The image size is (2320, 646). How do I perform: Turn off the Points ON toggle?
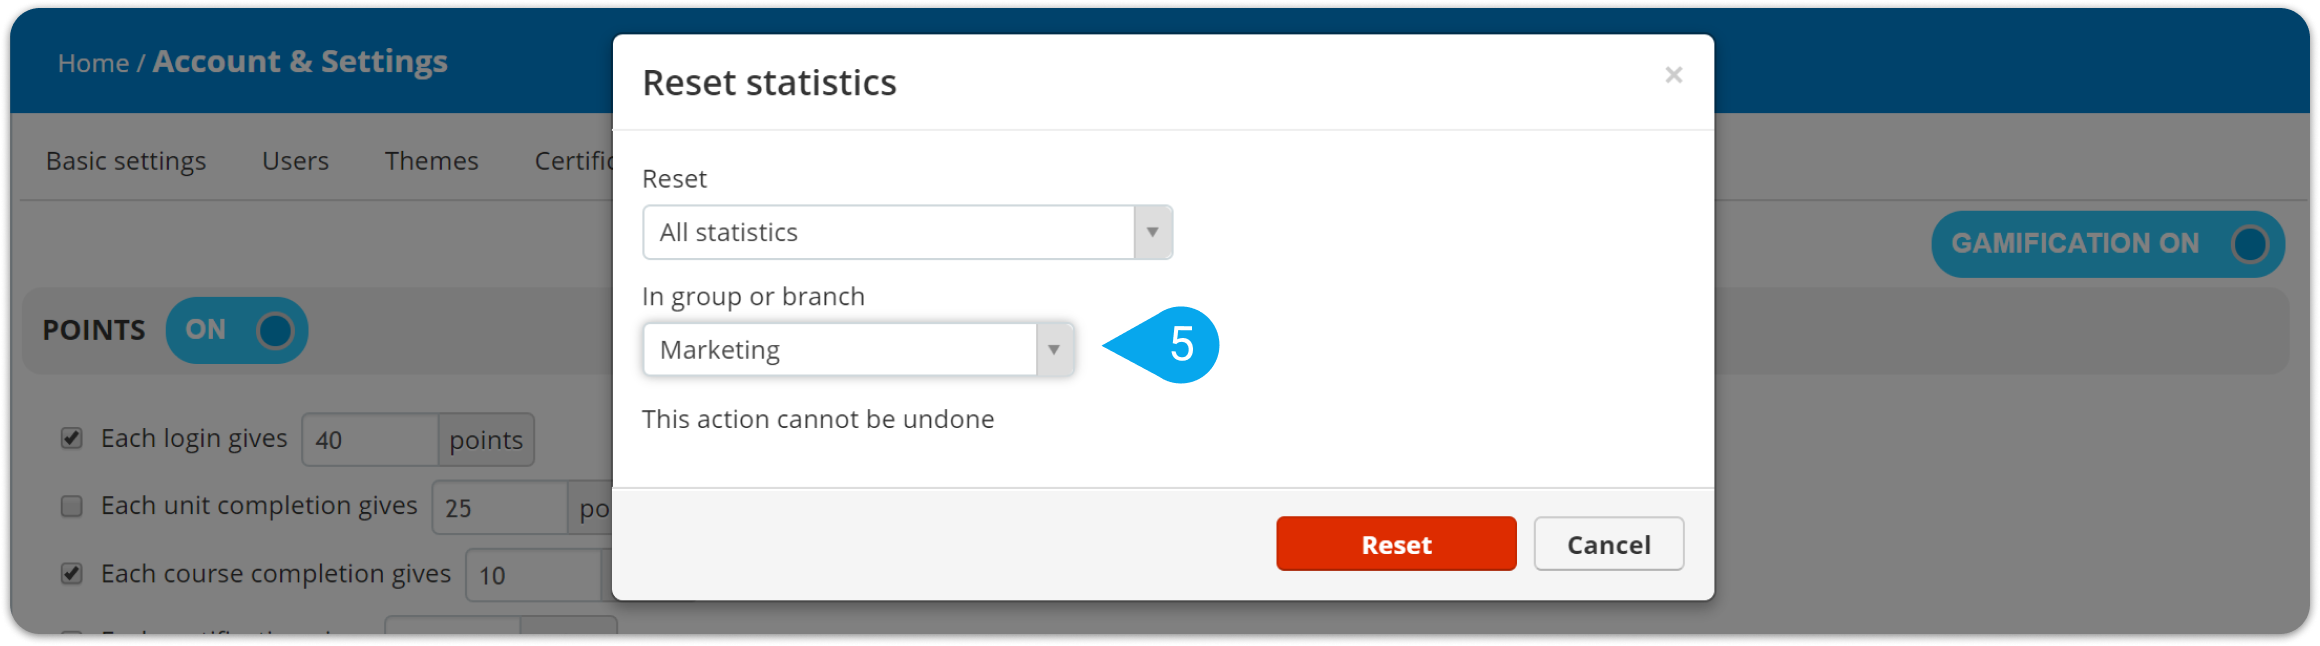pyautogui.click(x=237, y=330)
